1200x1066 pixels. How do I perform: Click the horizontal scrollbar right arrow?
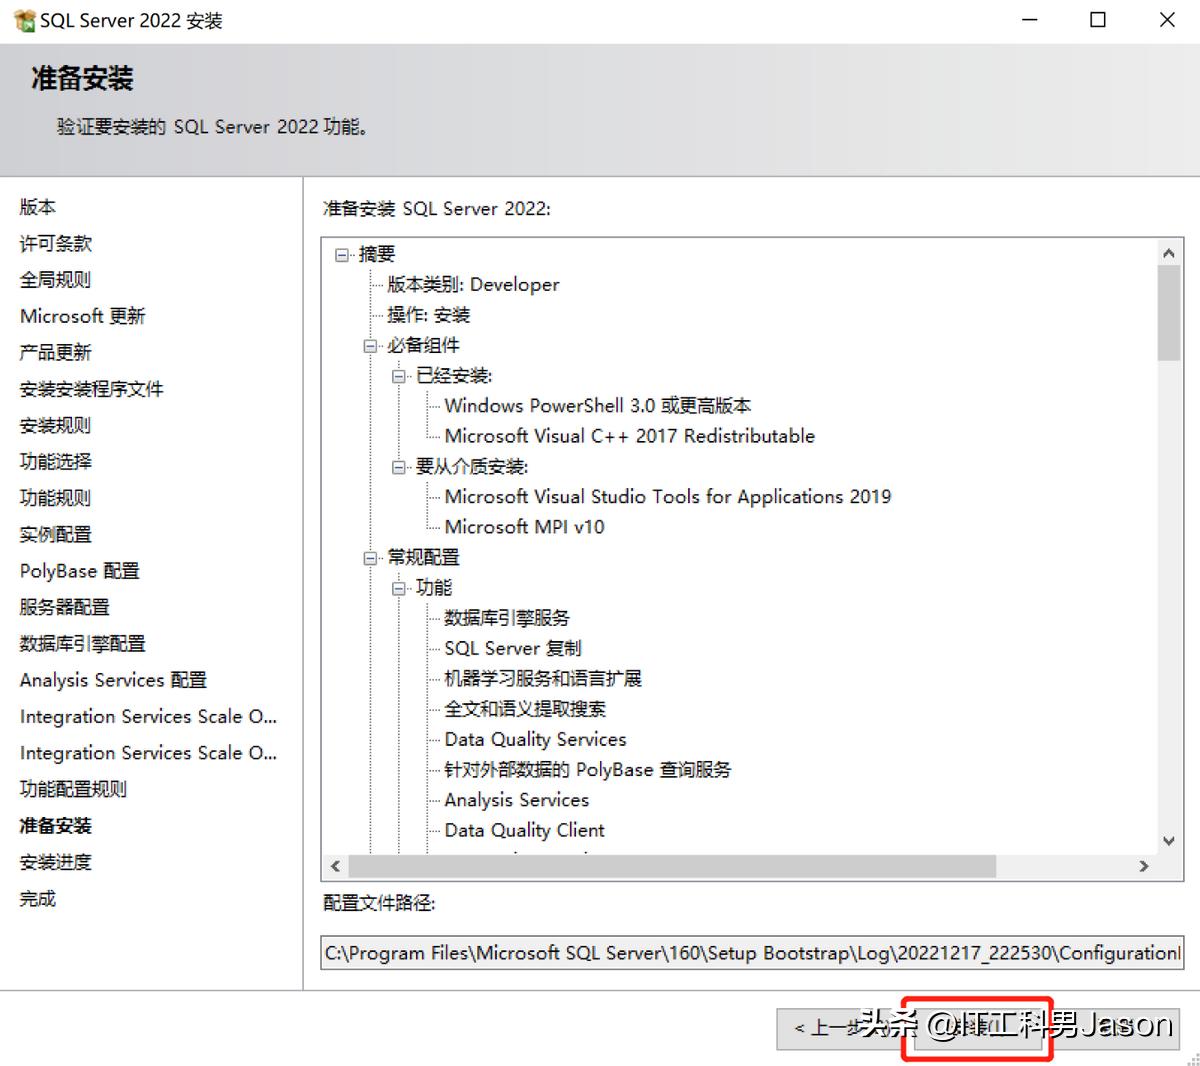[x=1145, y=866]
